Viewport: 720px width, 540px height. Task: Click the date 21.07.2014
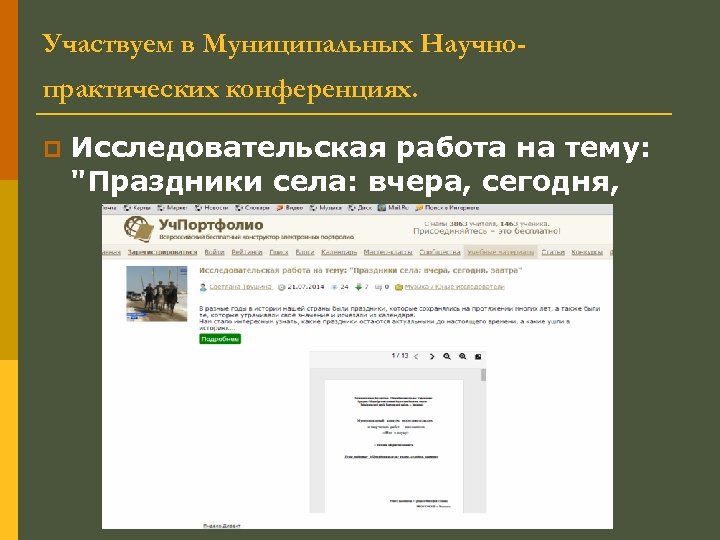[x=305, y=287]
